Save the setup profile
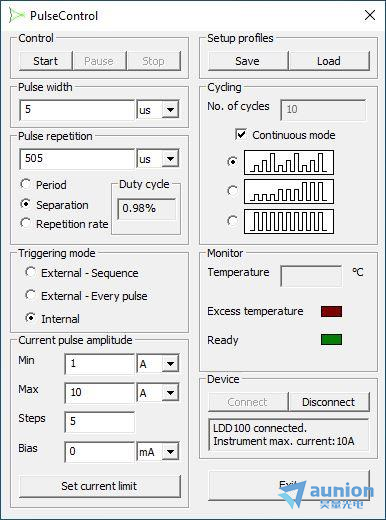This screenshot has width=386, height=520. [248, 61]
